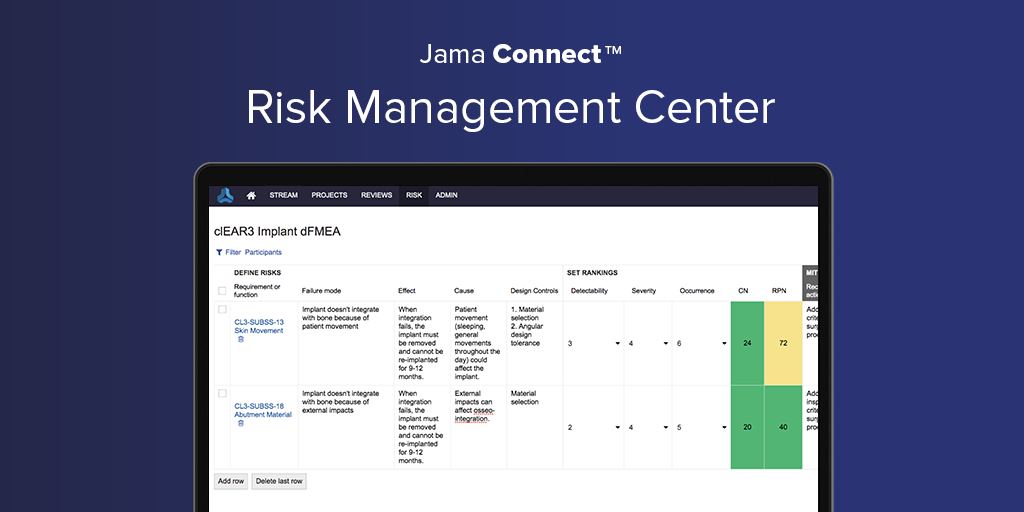This screenshot has height=512, width=1024.
Task: Open Detectability dropdown showing 2
Action: click(x=594, y=427)
